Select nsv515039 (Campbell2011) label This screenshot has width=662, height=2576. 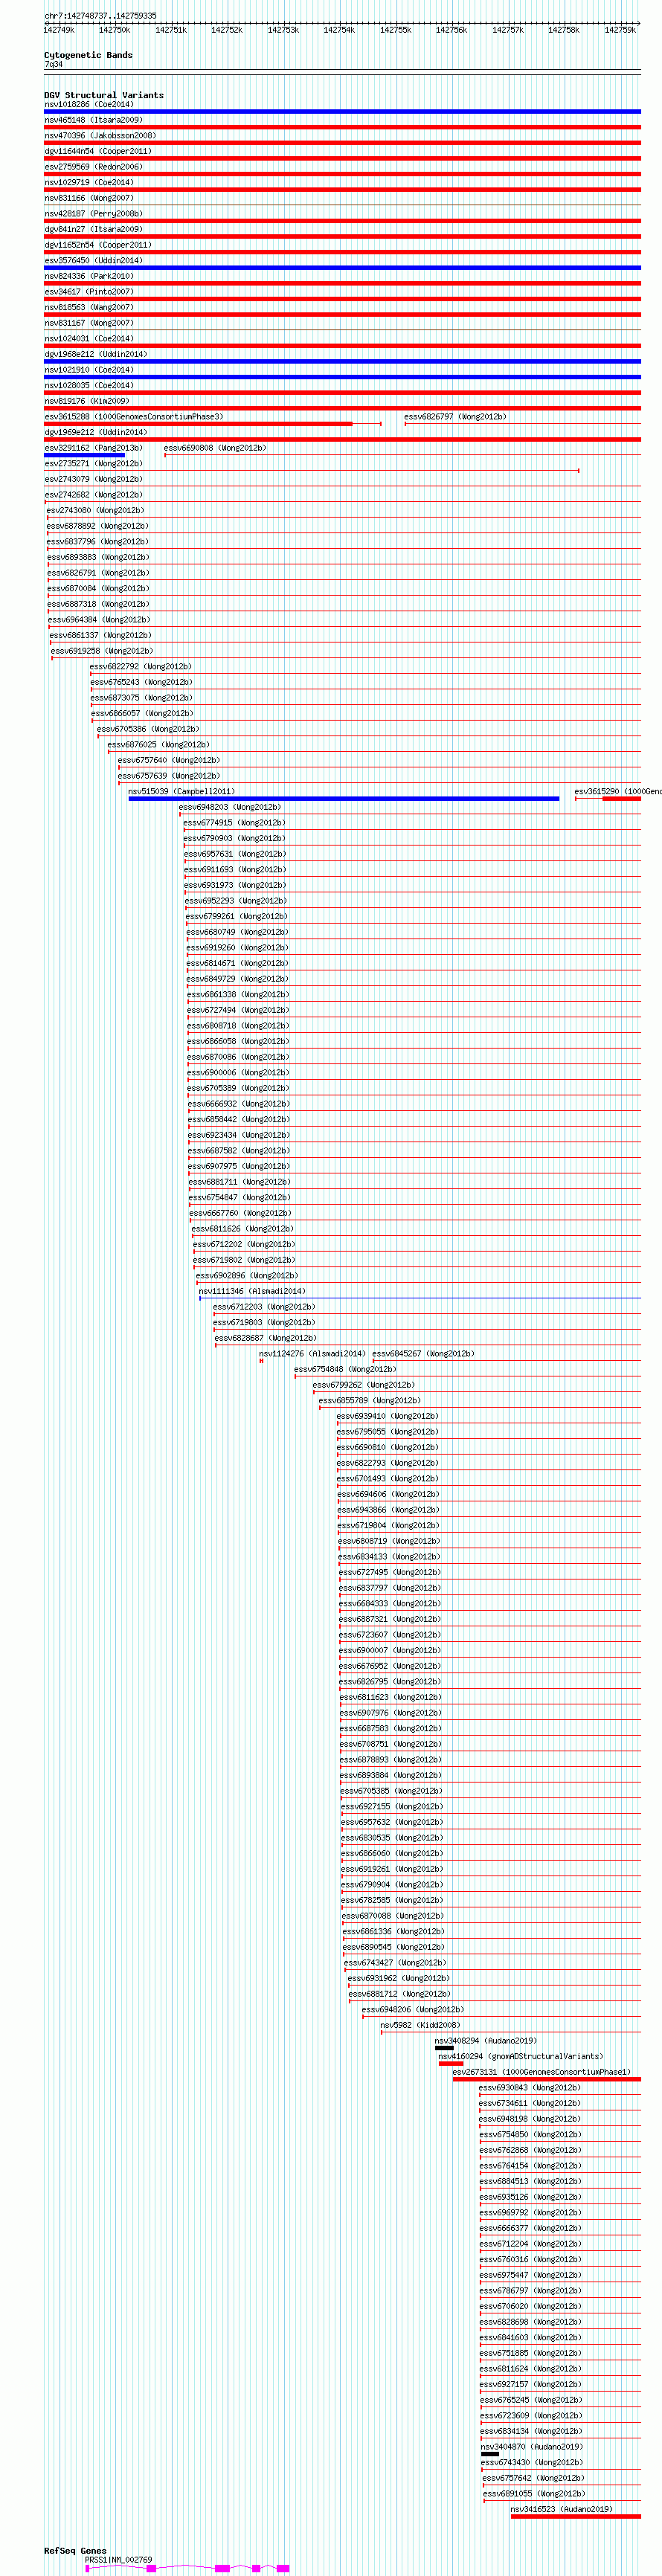(182, 792)
